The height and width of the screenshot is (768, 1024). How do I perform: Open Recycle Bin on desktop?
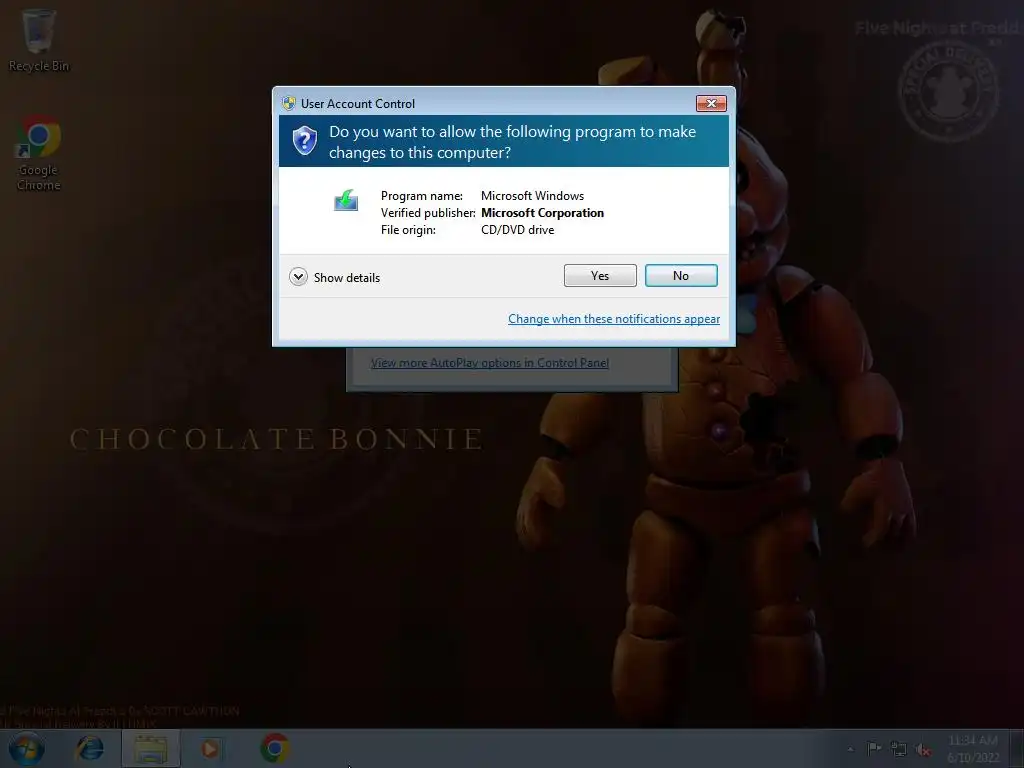(x=38, y=40)
